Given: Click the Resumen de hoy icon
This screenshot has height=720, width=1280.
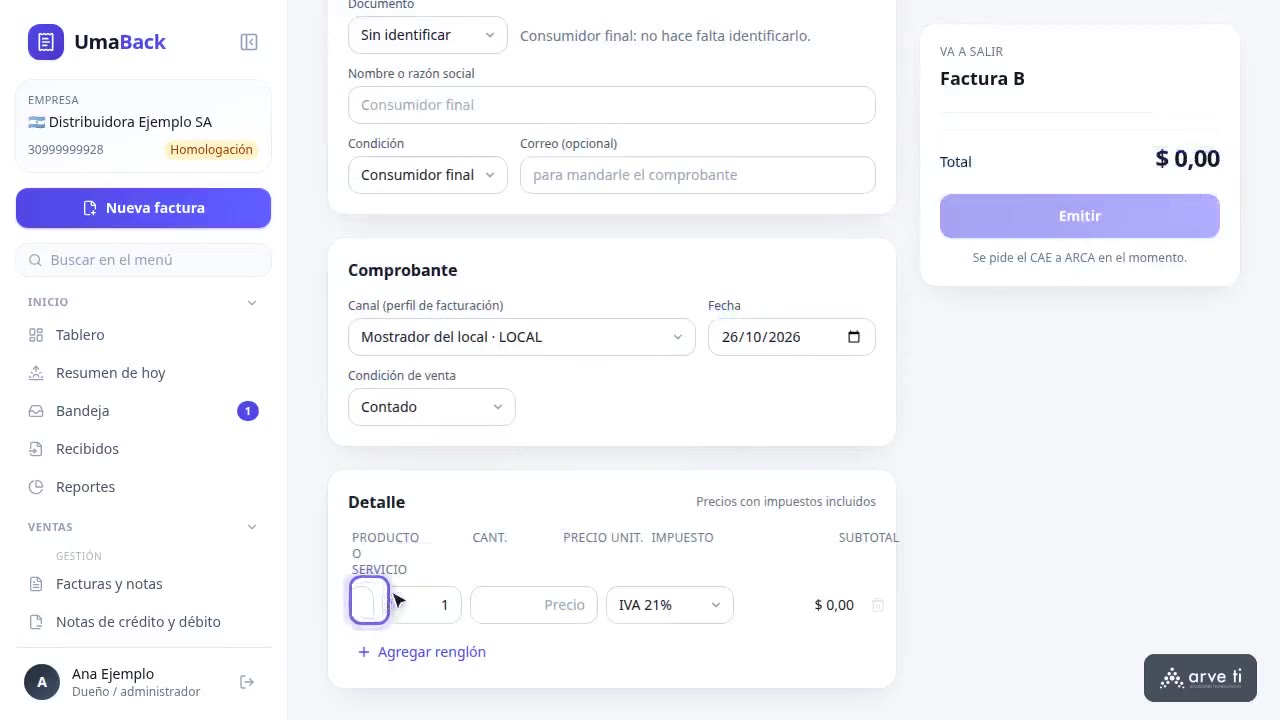Looking at the screenshot, I should [x=36, y=373].
